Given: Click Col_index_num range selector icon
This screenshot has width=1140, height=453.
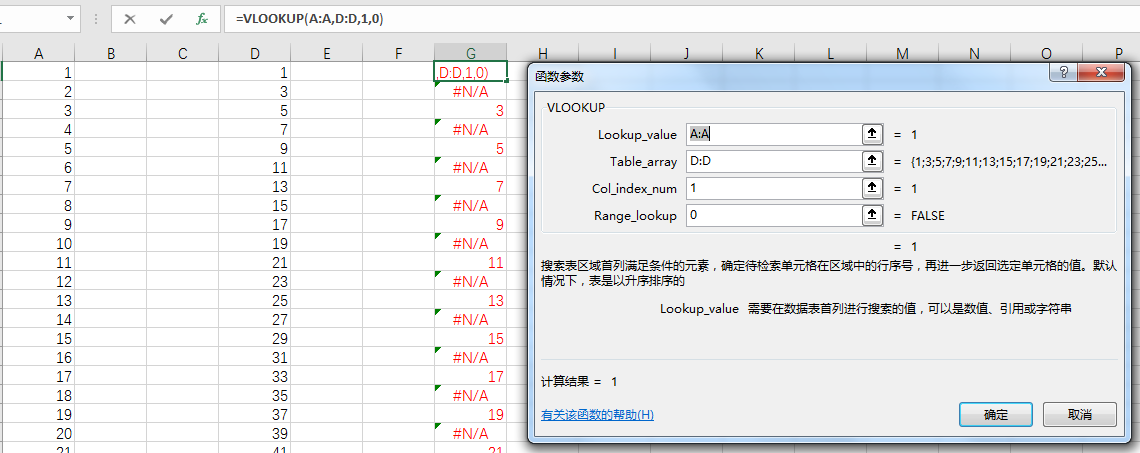Looking at the screenshot, I should tap(872, 188).
